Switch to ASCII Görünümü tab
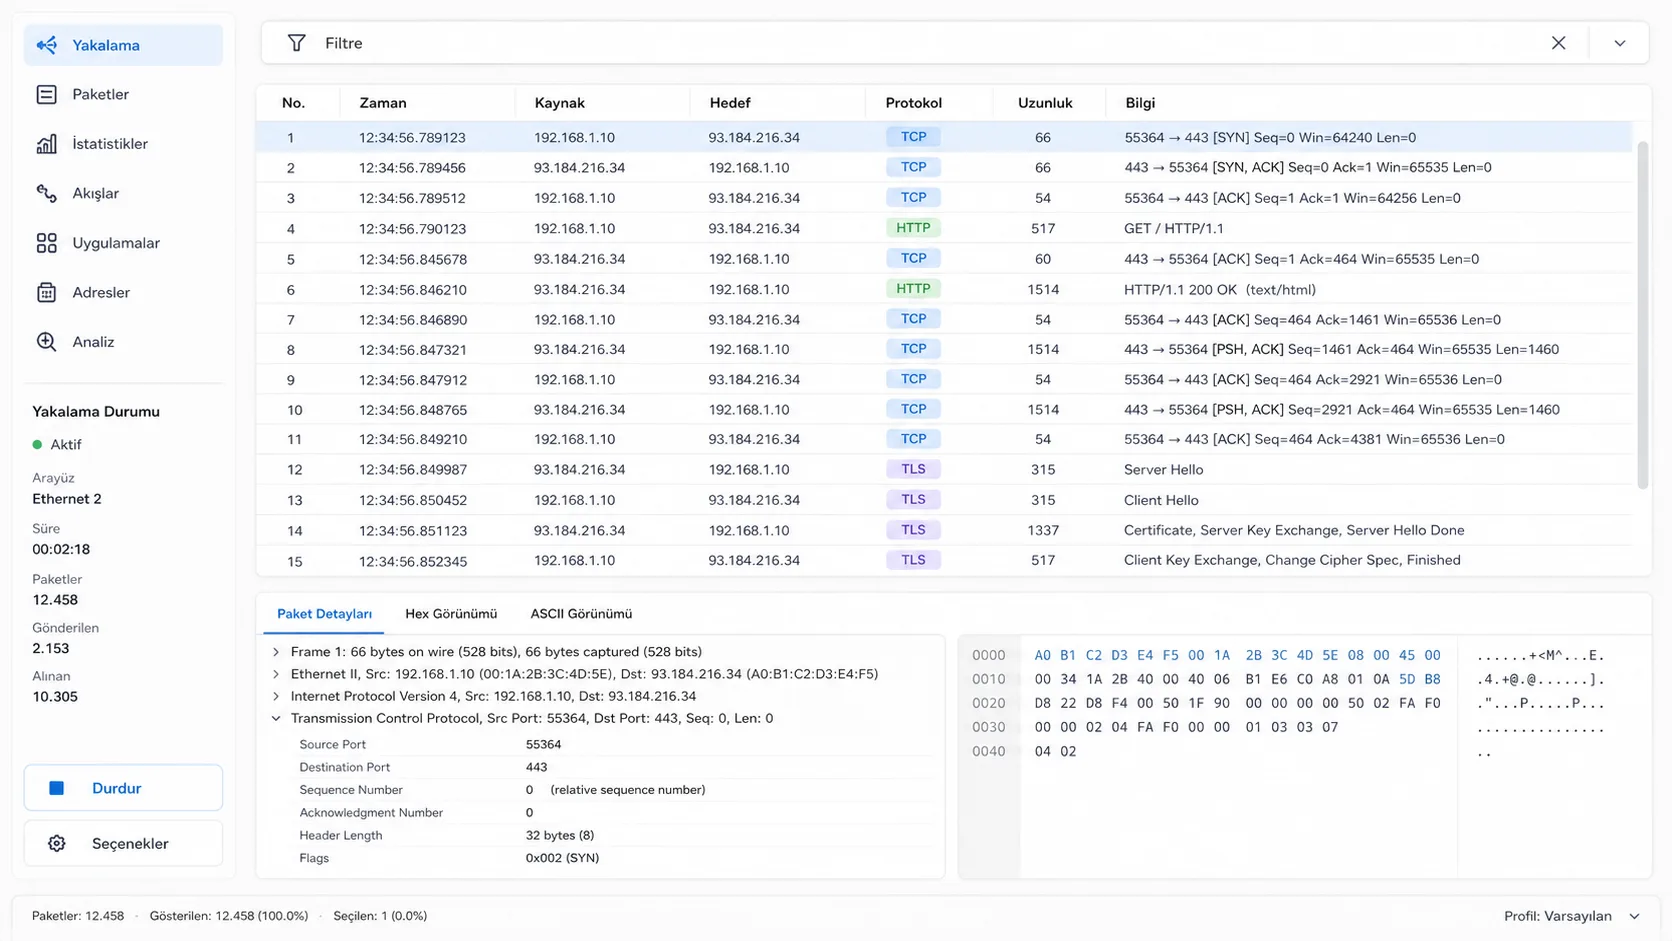Viewport: 1672px width, 941px height. 581,614
